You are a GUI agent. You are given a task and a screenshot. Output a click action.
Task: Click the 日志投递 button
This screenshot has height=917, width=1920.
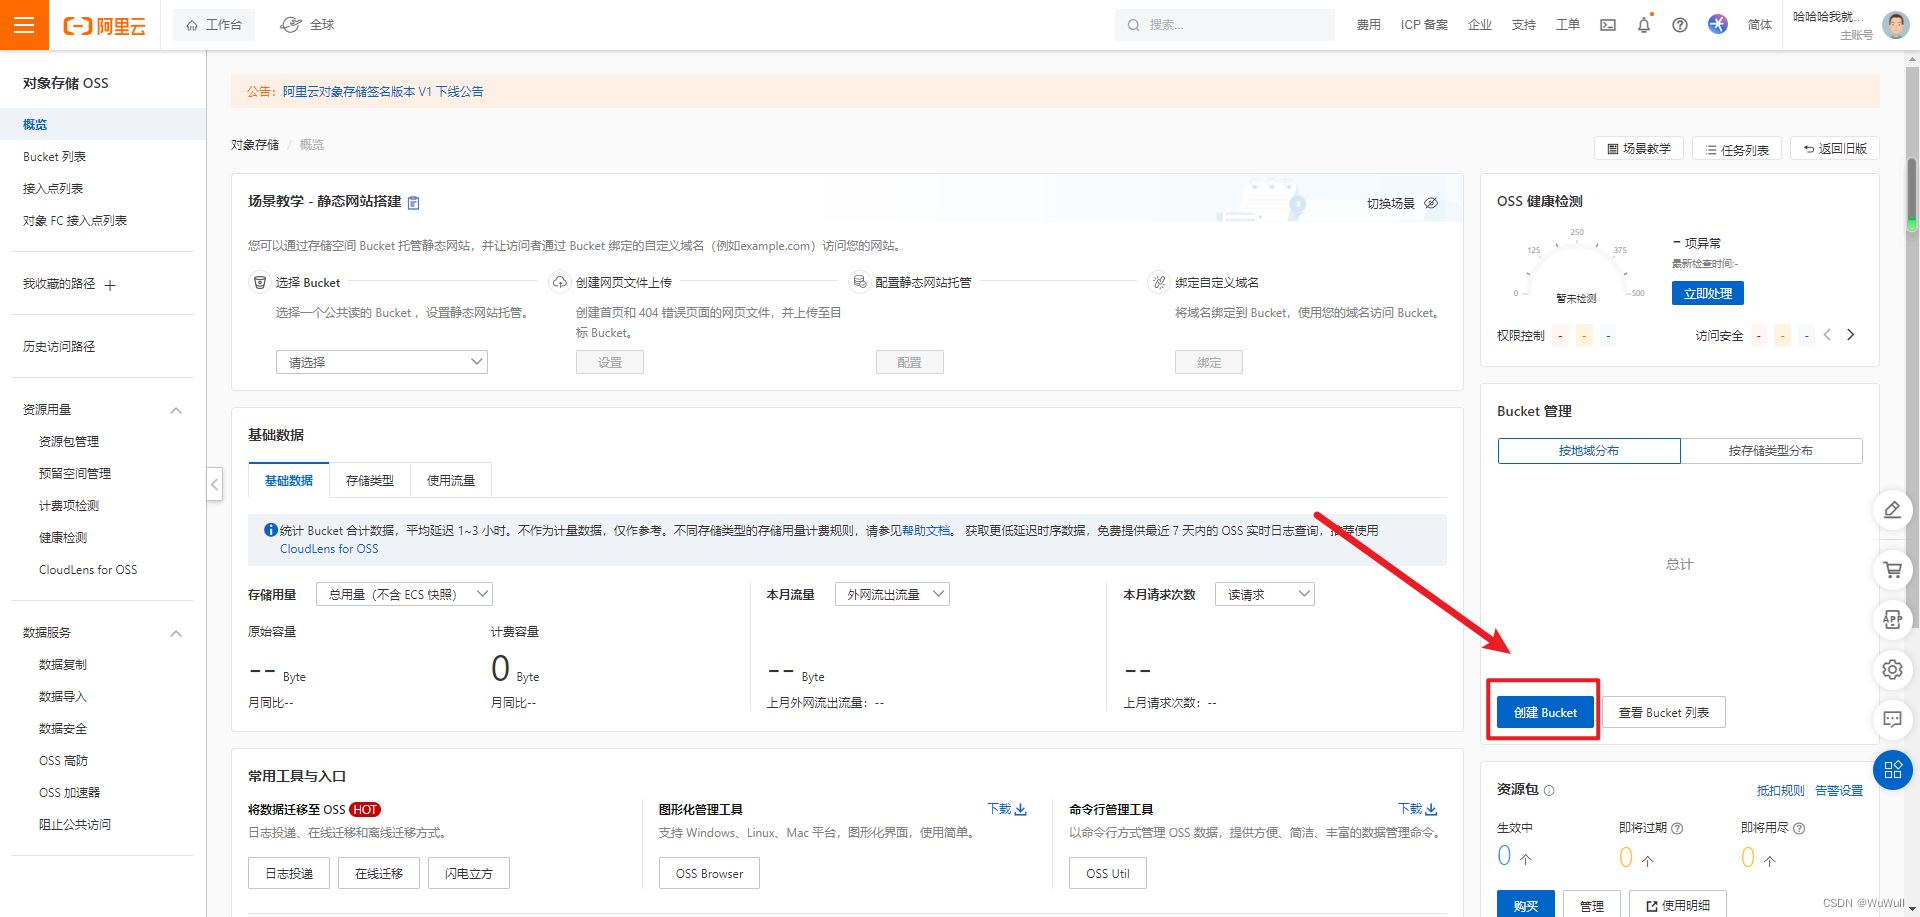289,873
